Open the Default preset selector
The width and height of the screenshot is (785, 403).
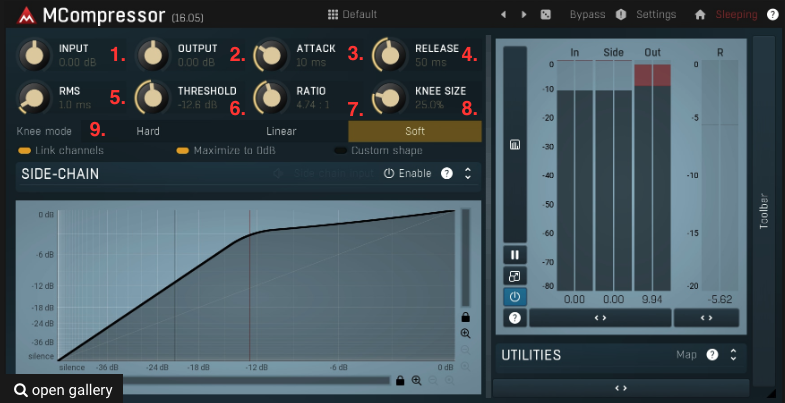tap(352, 15)
